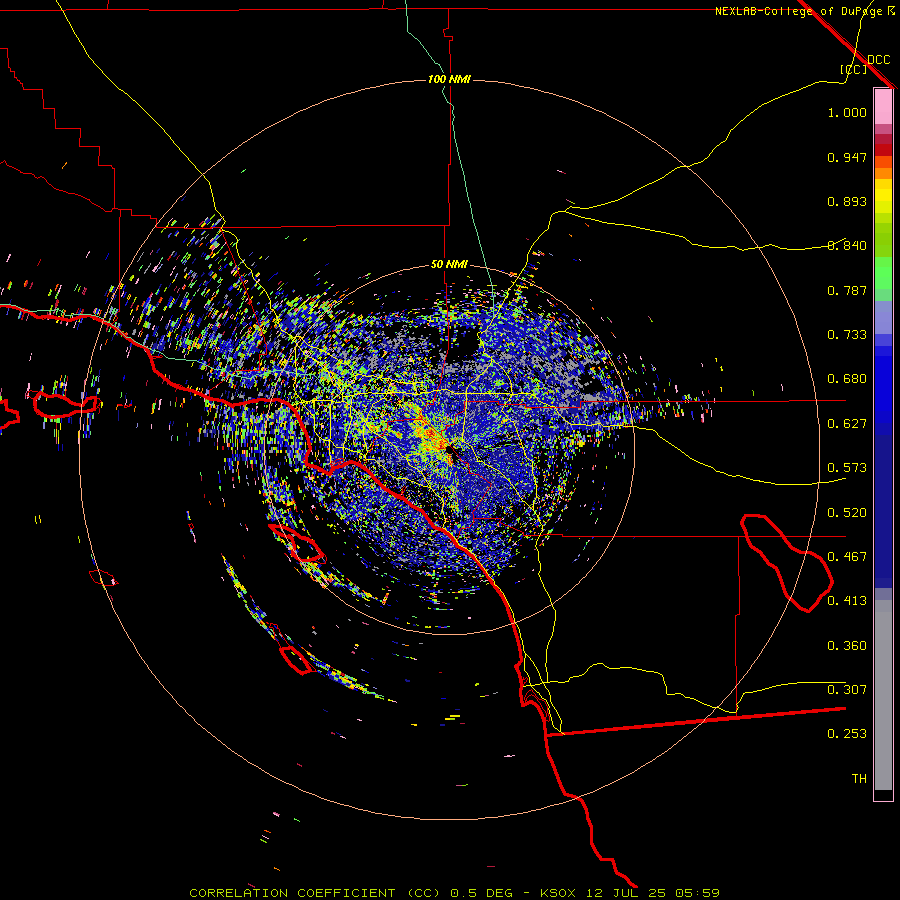Image resolution: width=900 pixels, height=900 pixels.
Task: Click the '0.253' scale value
Action: coord(847,734)
